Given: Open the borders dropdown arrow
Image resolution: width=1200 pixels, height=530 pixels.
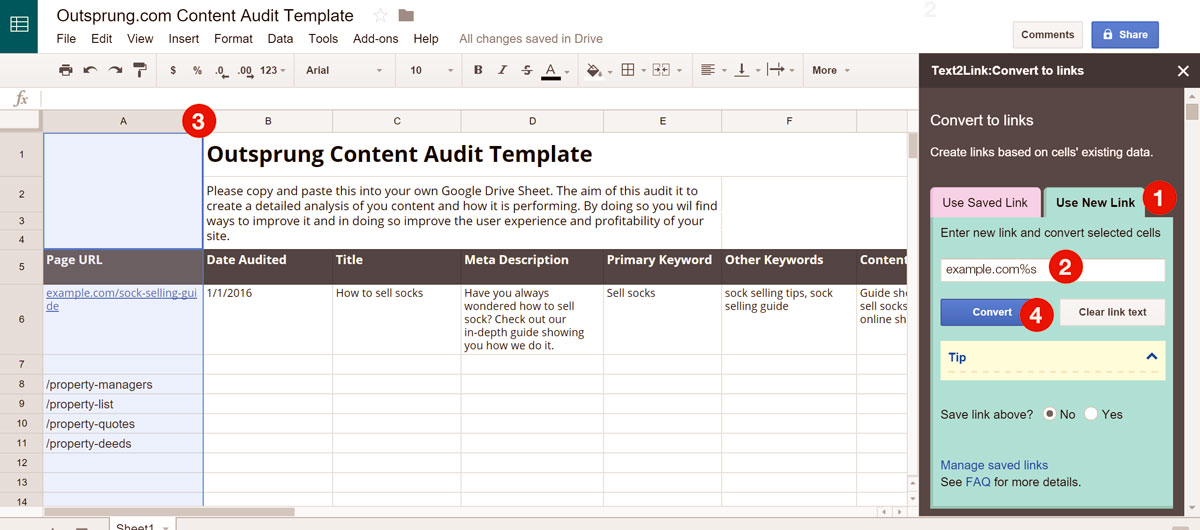Looking at the screenshot, I should (x=643, y=71).
